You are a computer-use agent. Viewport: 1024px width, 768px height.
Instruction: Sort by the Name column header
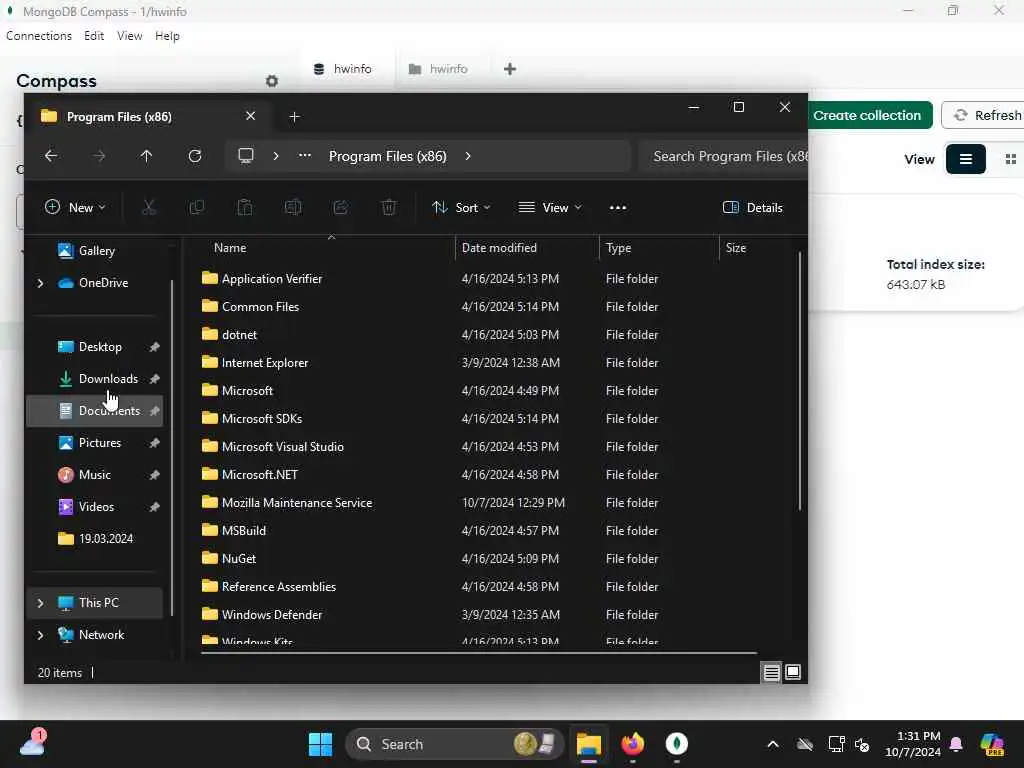pos(230,248)
